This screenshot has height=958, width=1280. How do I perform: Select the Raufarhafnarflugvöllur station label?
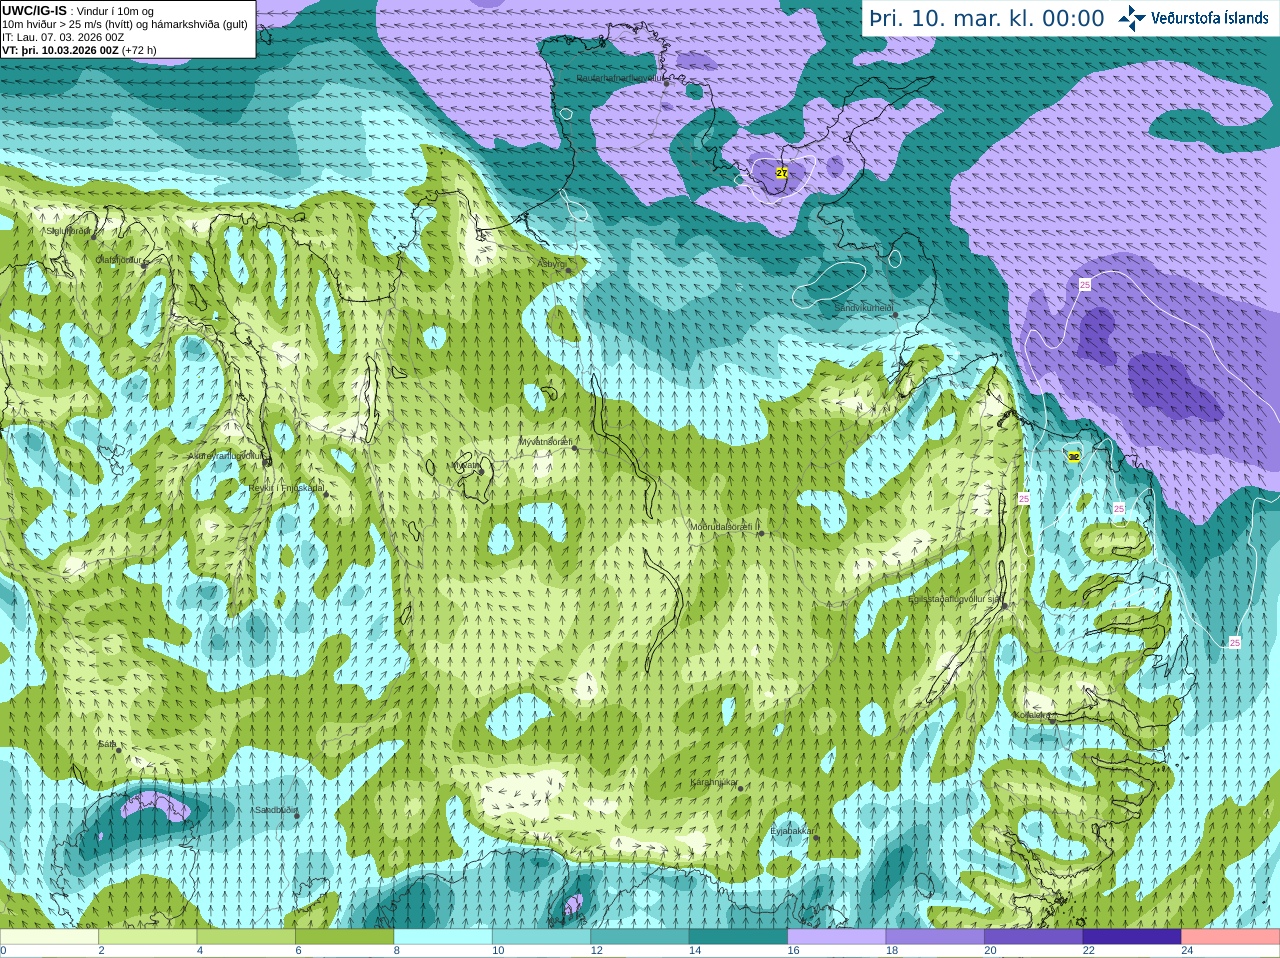[620, 78]
